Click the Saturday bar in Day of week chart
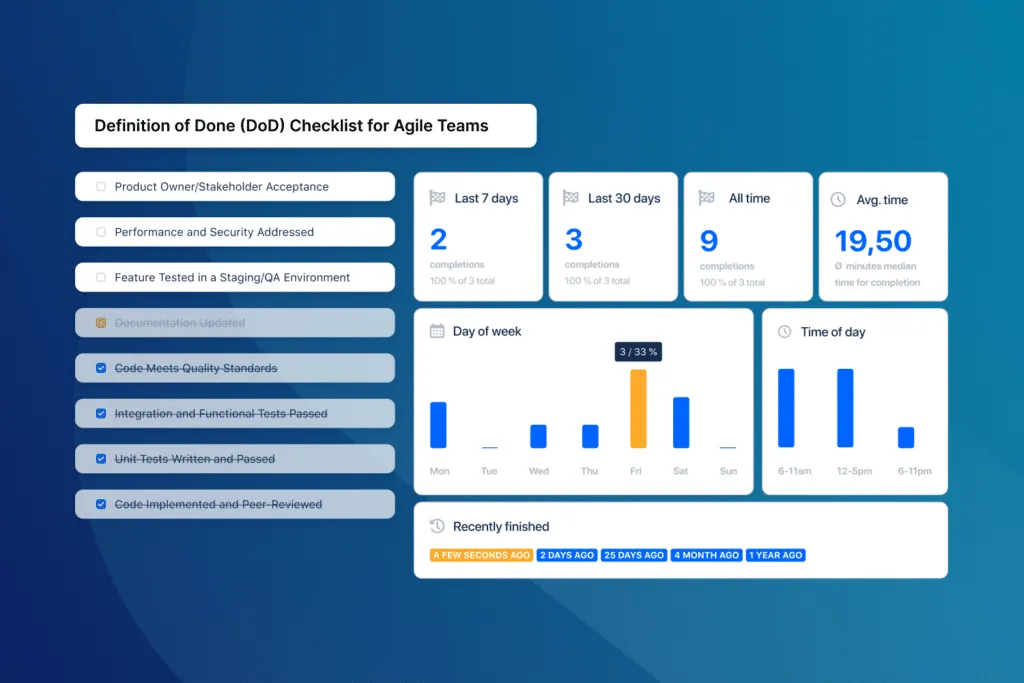This screenshot has height=683, width=1024. [681, 422]
